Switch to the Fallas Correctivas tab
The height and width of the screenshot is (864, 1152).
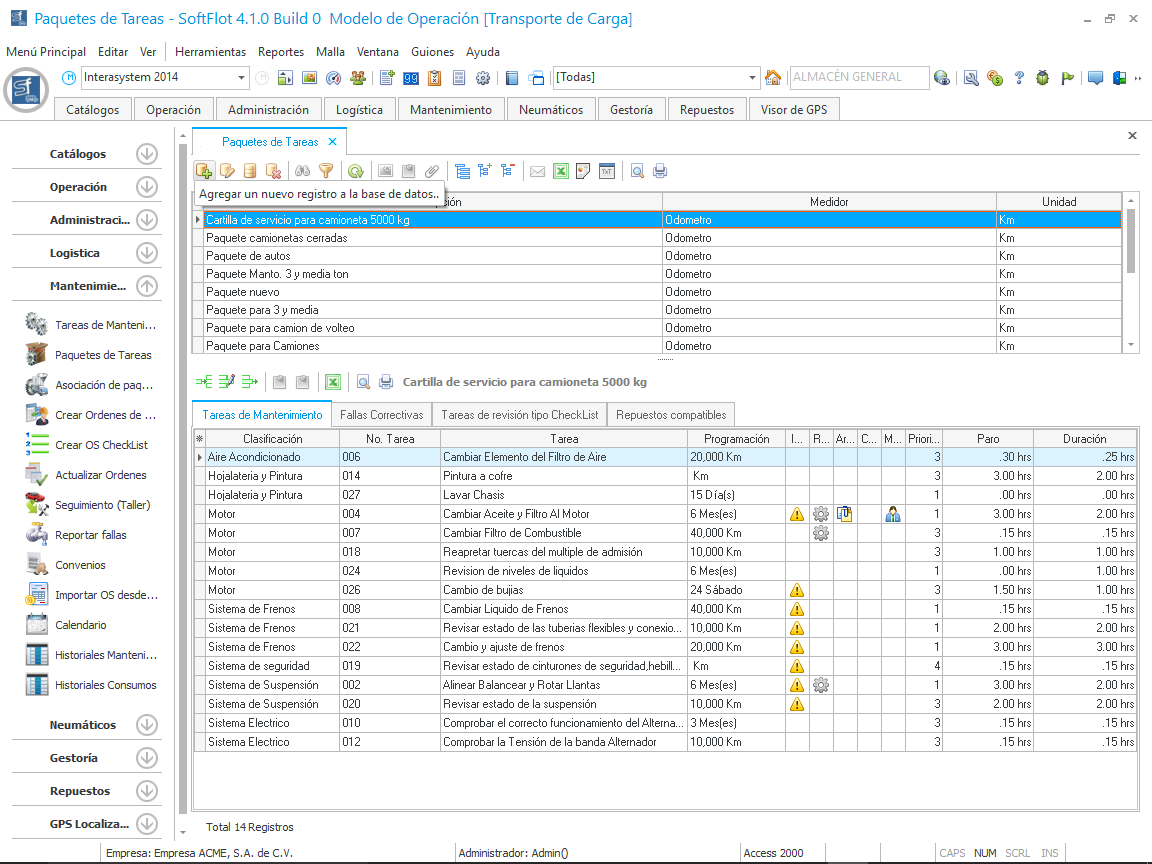pos(382,415)
